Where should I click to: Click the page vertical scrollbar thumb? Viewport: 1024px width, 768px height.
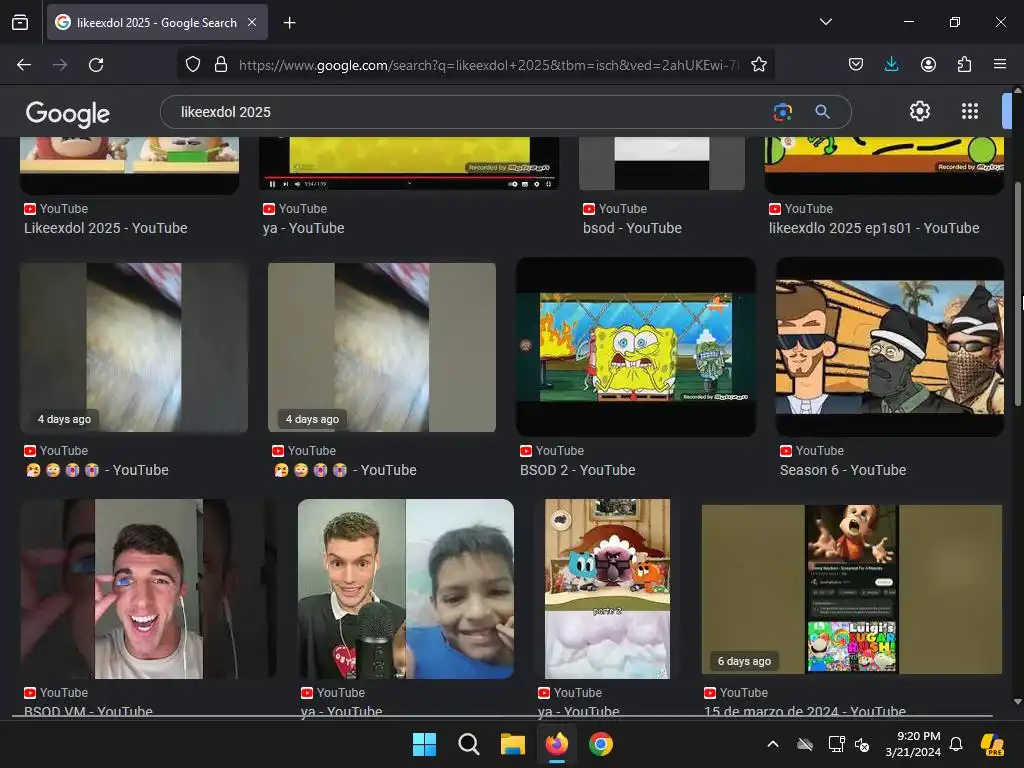pos(1017,294)
